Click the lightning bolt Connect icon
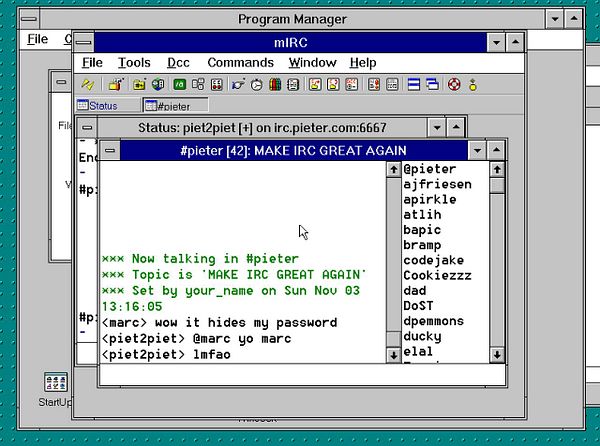 coord(88,85)
